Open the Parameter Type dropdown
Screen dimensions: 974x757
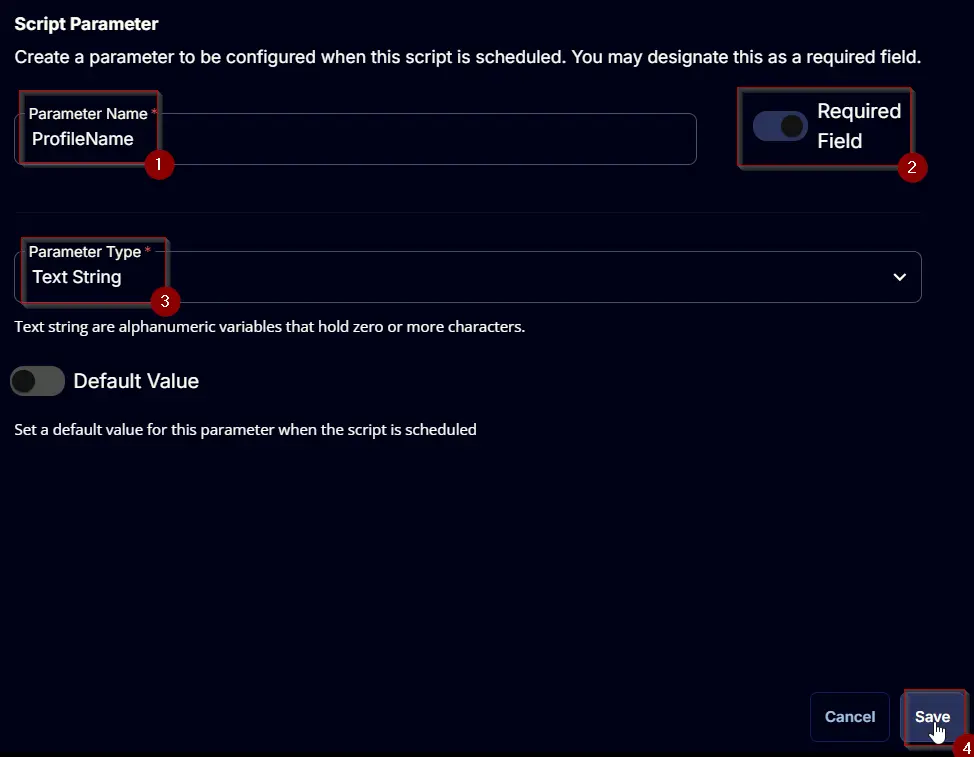467,277
